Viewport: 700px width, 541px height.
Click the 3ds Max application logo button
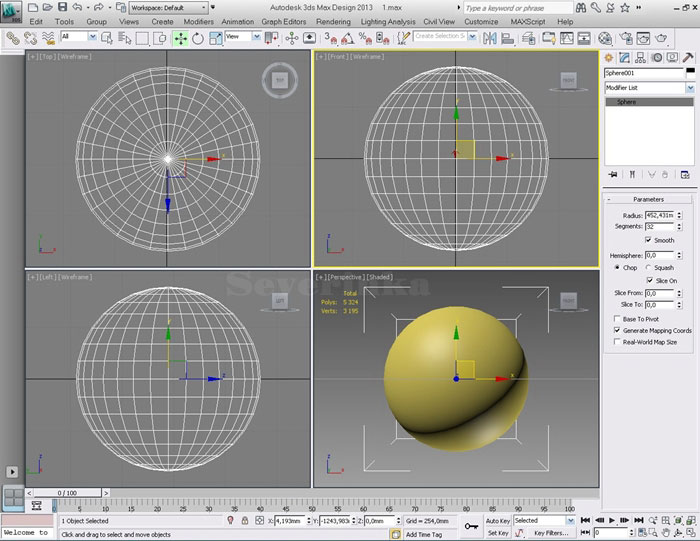pos(12,12)
